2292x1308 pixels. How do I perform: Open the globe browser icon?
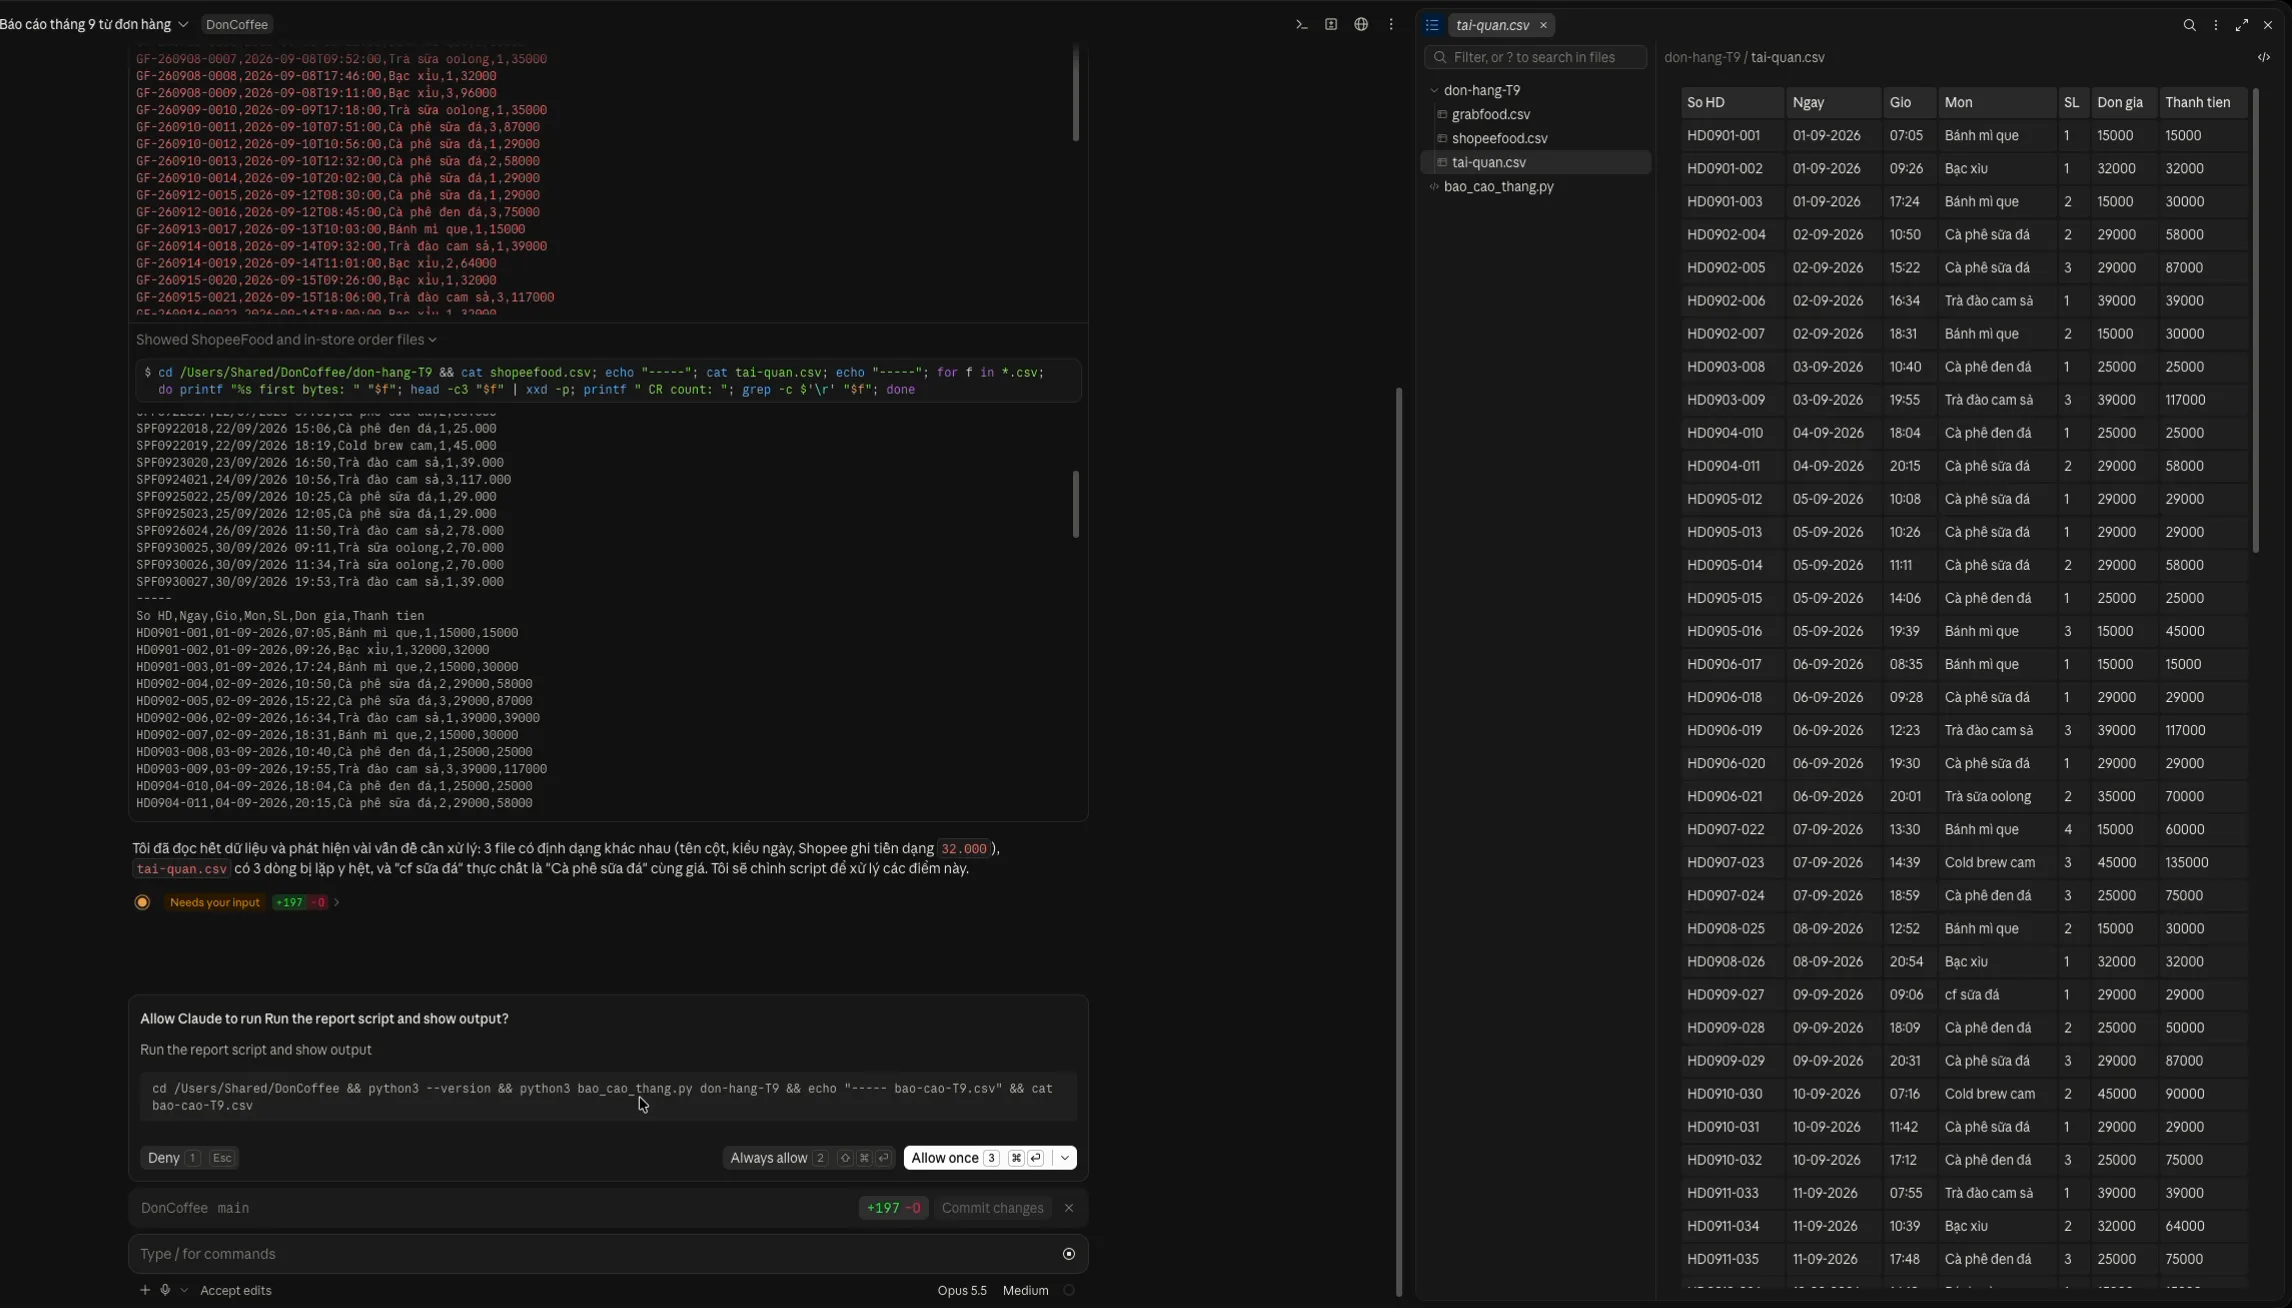[1361, 24]
